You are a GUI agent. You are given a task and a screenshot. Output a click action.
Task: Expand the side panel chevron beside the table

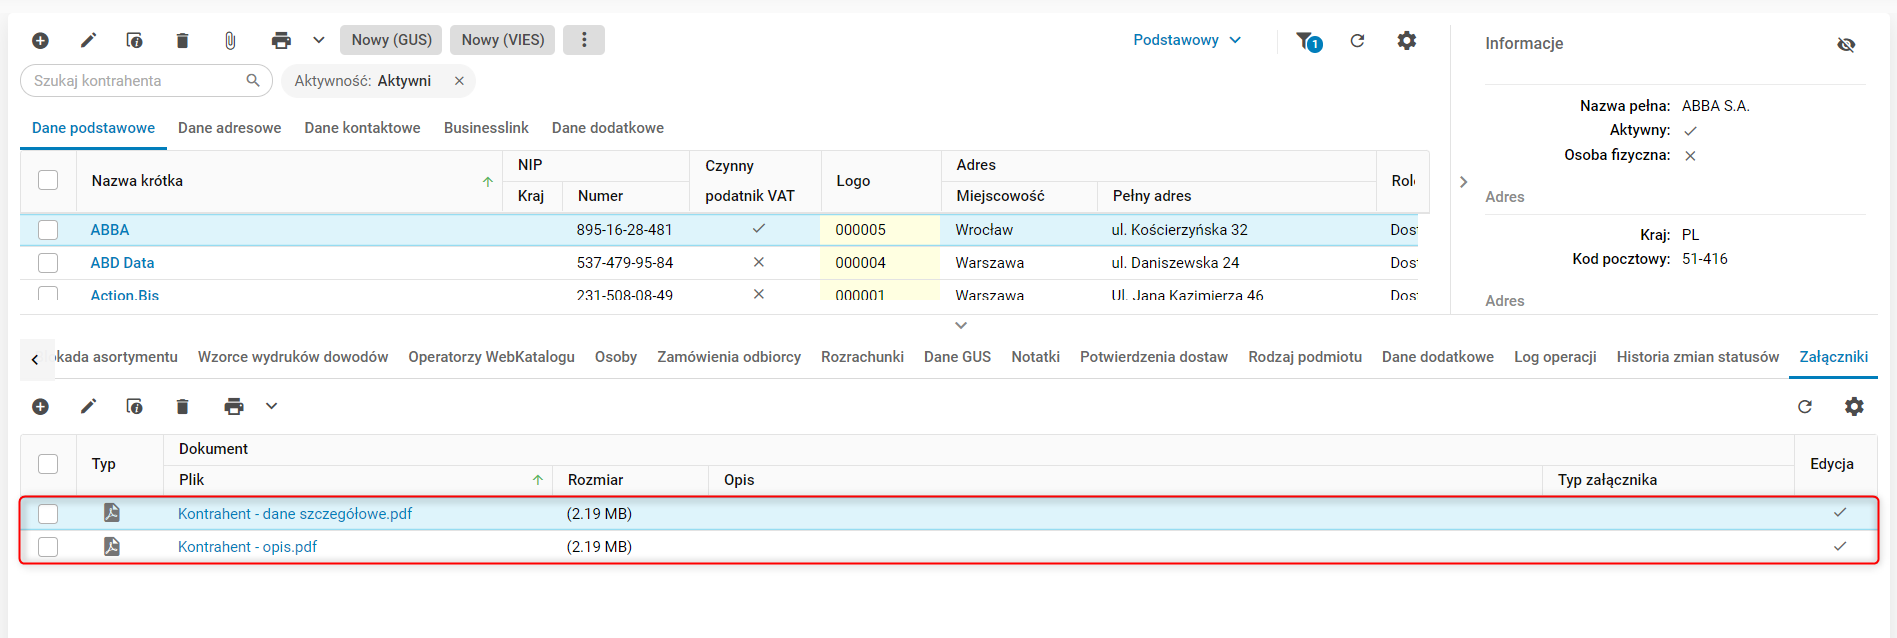(1463, 182)
